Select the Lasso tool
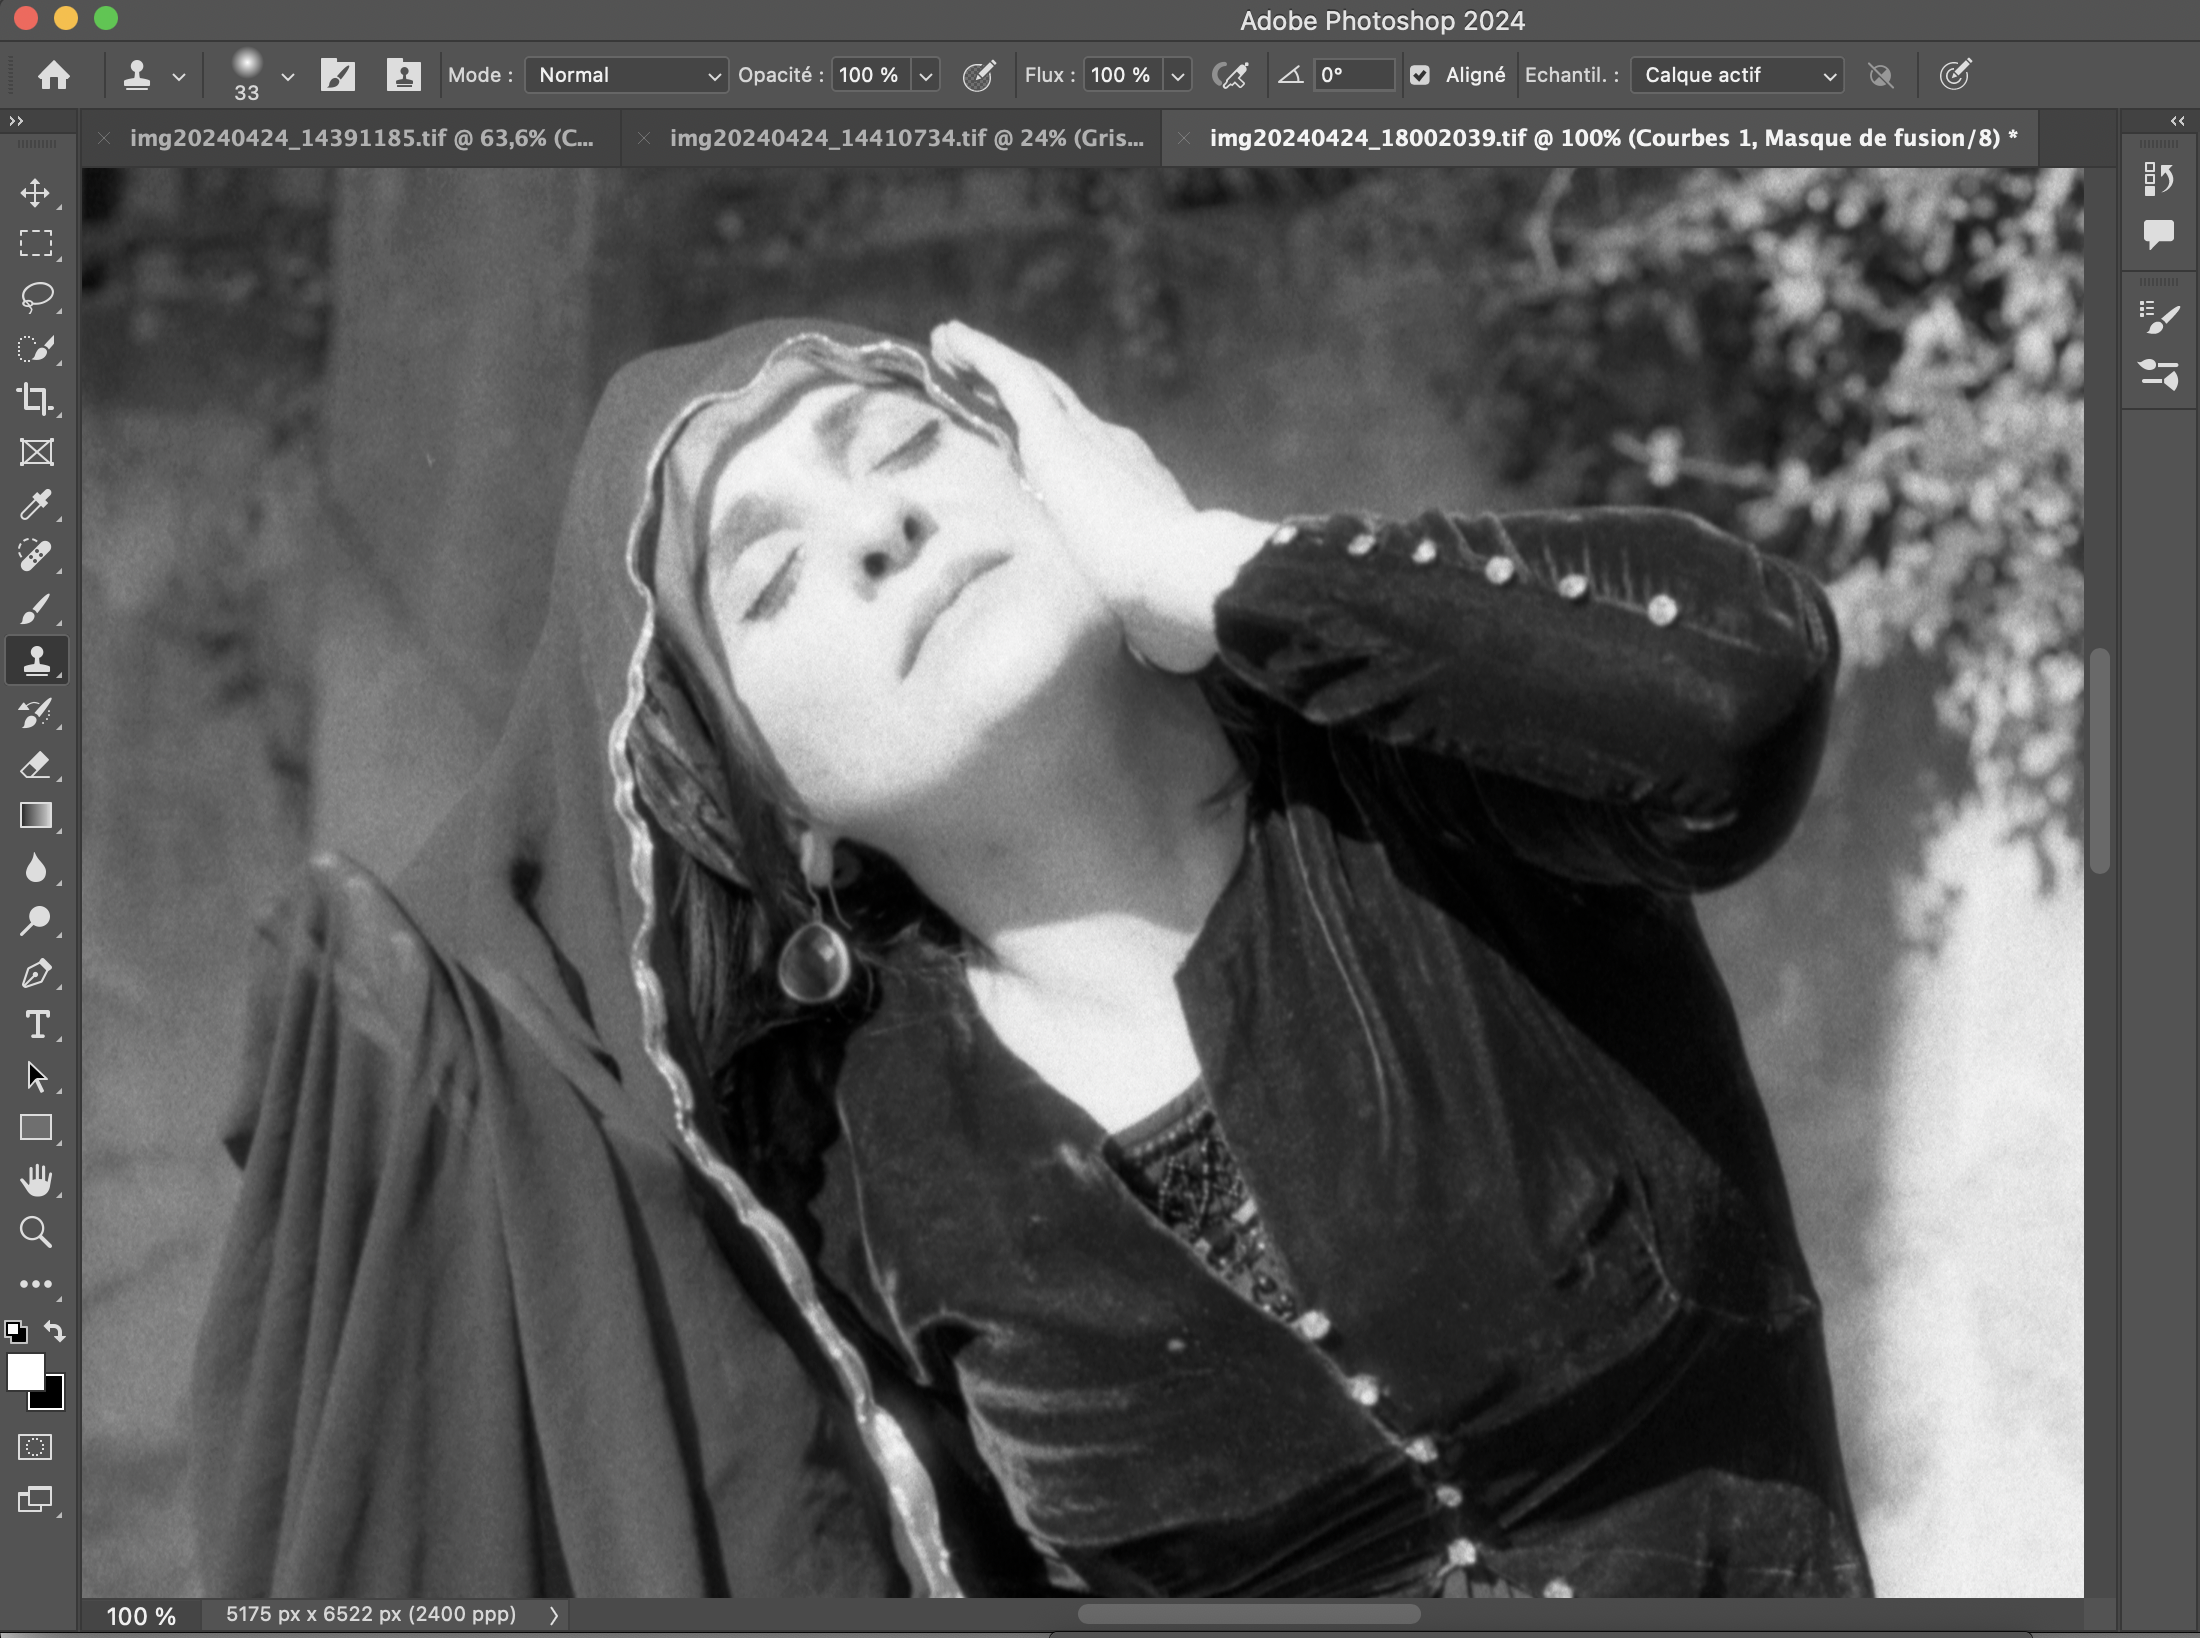 click(36, 296)
